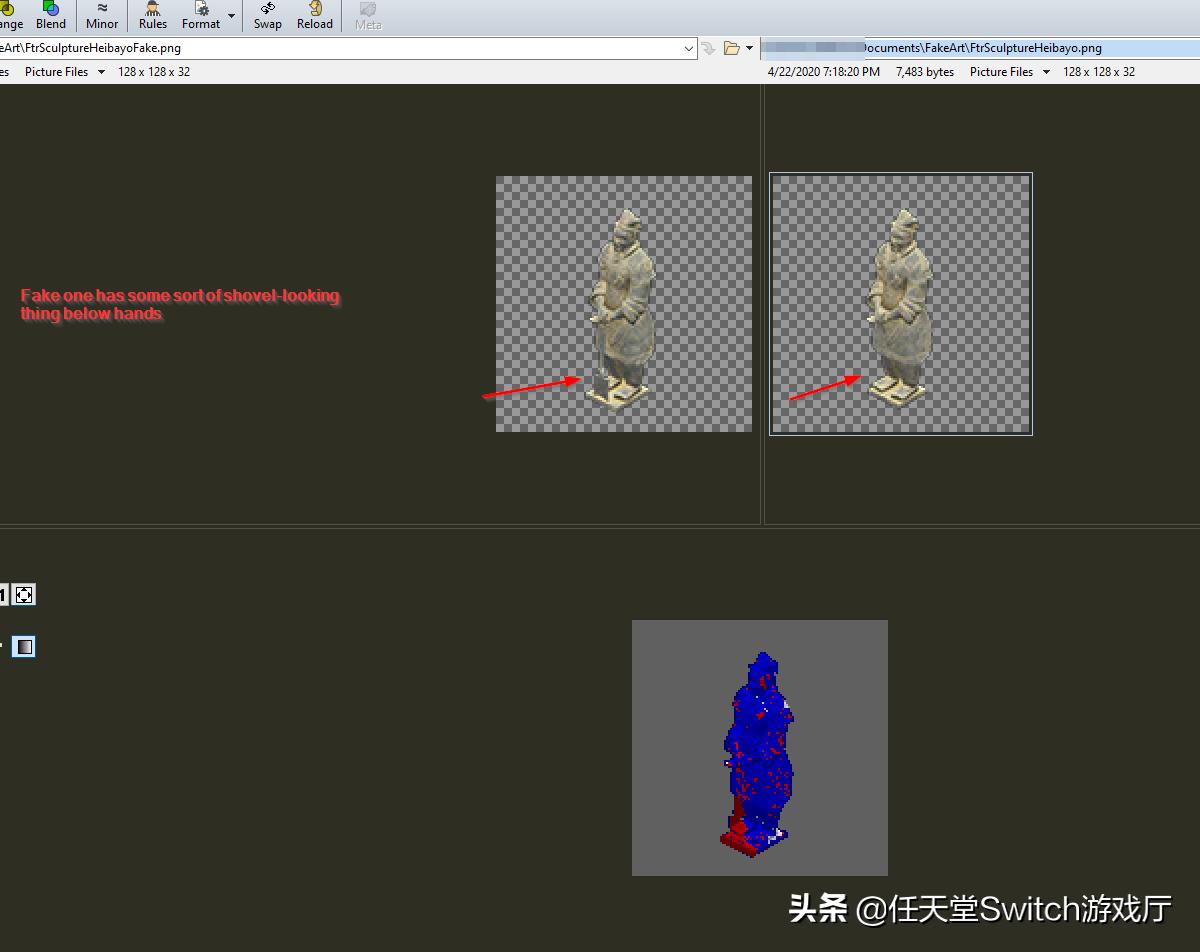The image size is (1200, 952).
Task: Click the left 128 x 128 x 32 text
Action: coord(154,72)
